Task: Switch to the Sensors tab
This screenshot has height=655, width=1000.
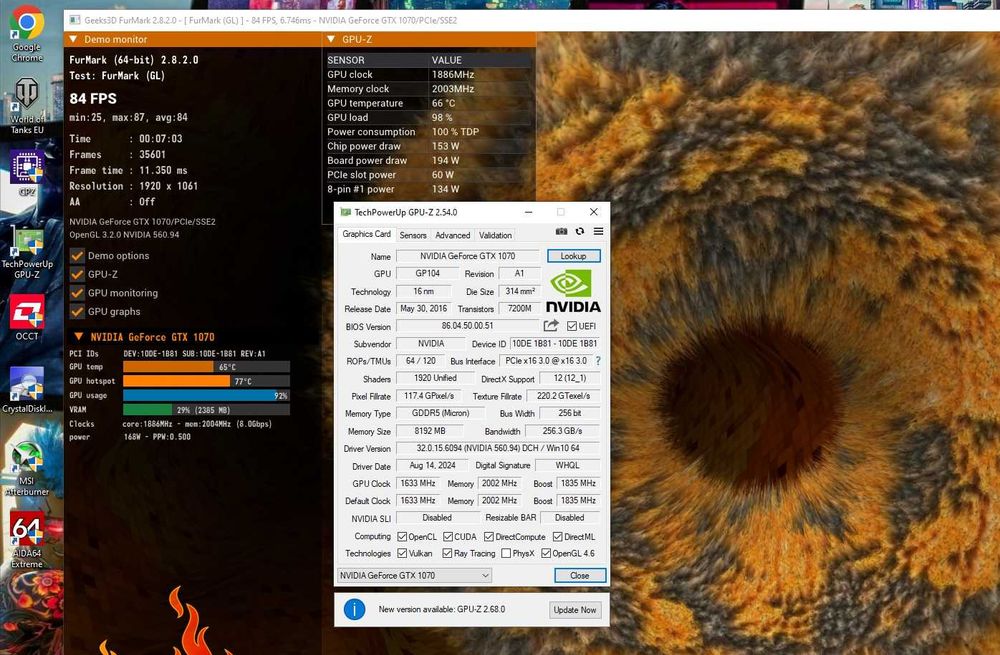Action: point(413,235)
